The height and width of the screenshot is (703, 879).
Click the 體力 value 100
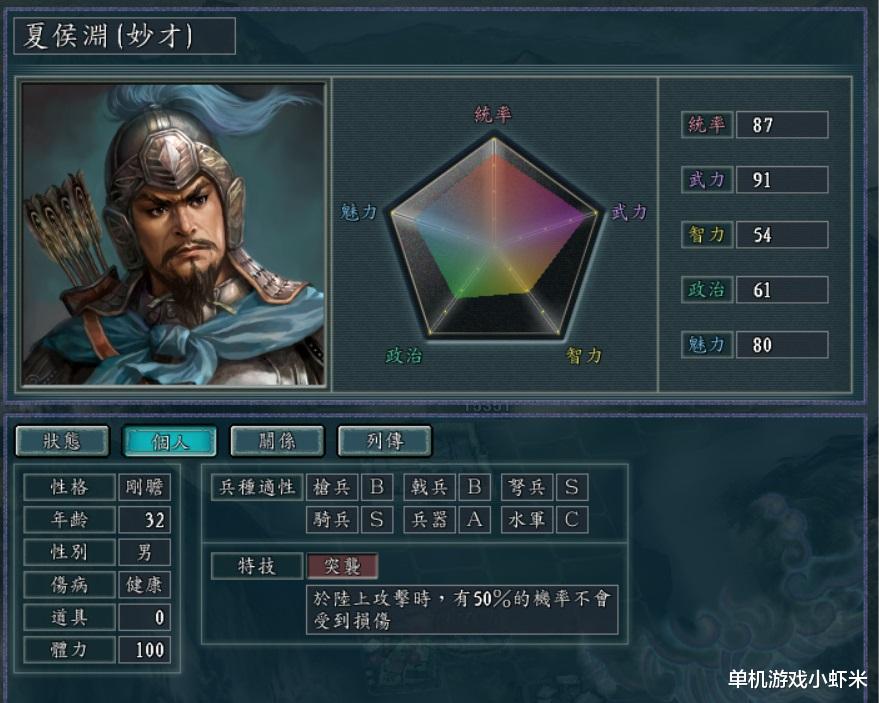(145, 650)
